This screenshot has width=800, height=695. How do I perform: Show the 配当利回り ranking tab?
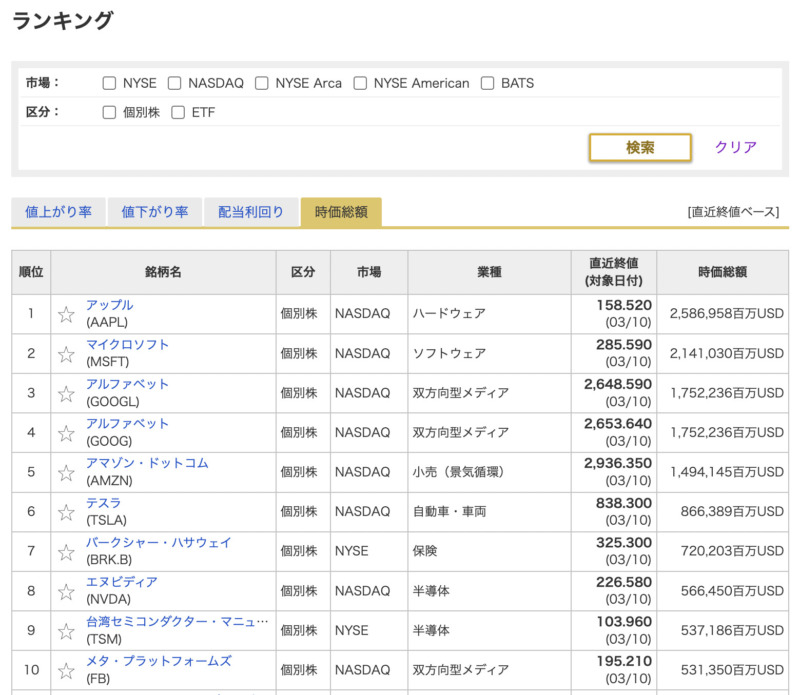click(251, 212)
